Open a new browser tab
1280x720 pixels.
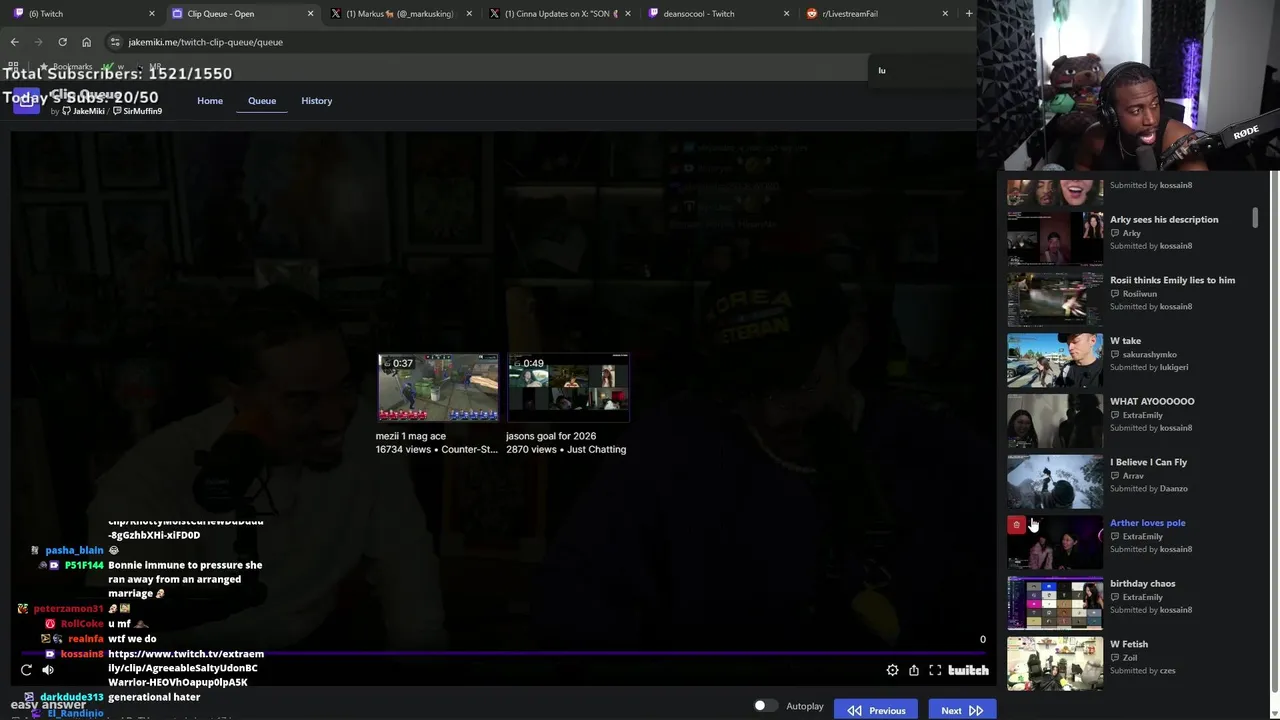click(x=968, y=13)
